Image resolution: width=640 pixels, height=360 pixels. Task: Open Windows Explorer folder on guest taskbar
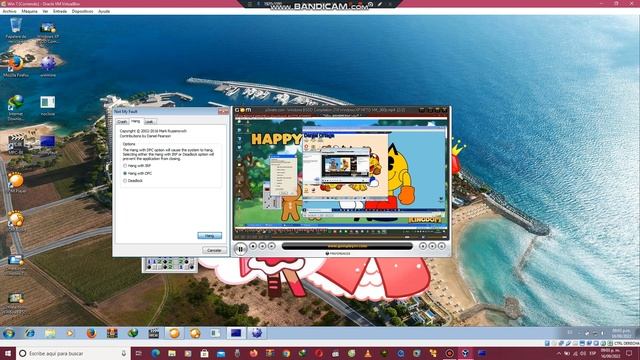click(50, 333)
